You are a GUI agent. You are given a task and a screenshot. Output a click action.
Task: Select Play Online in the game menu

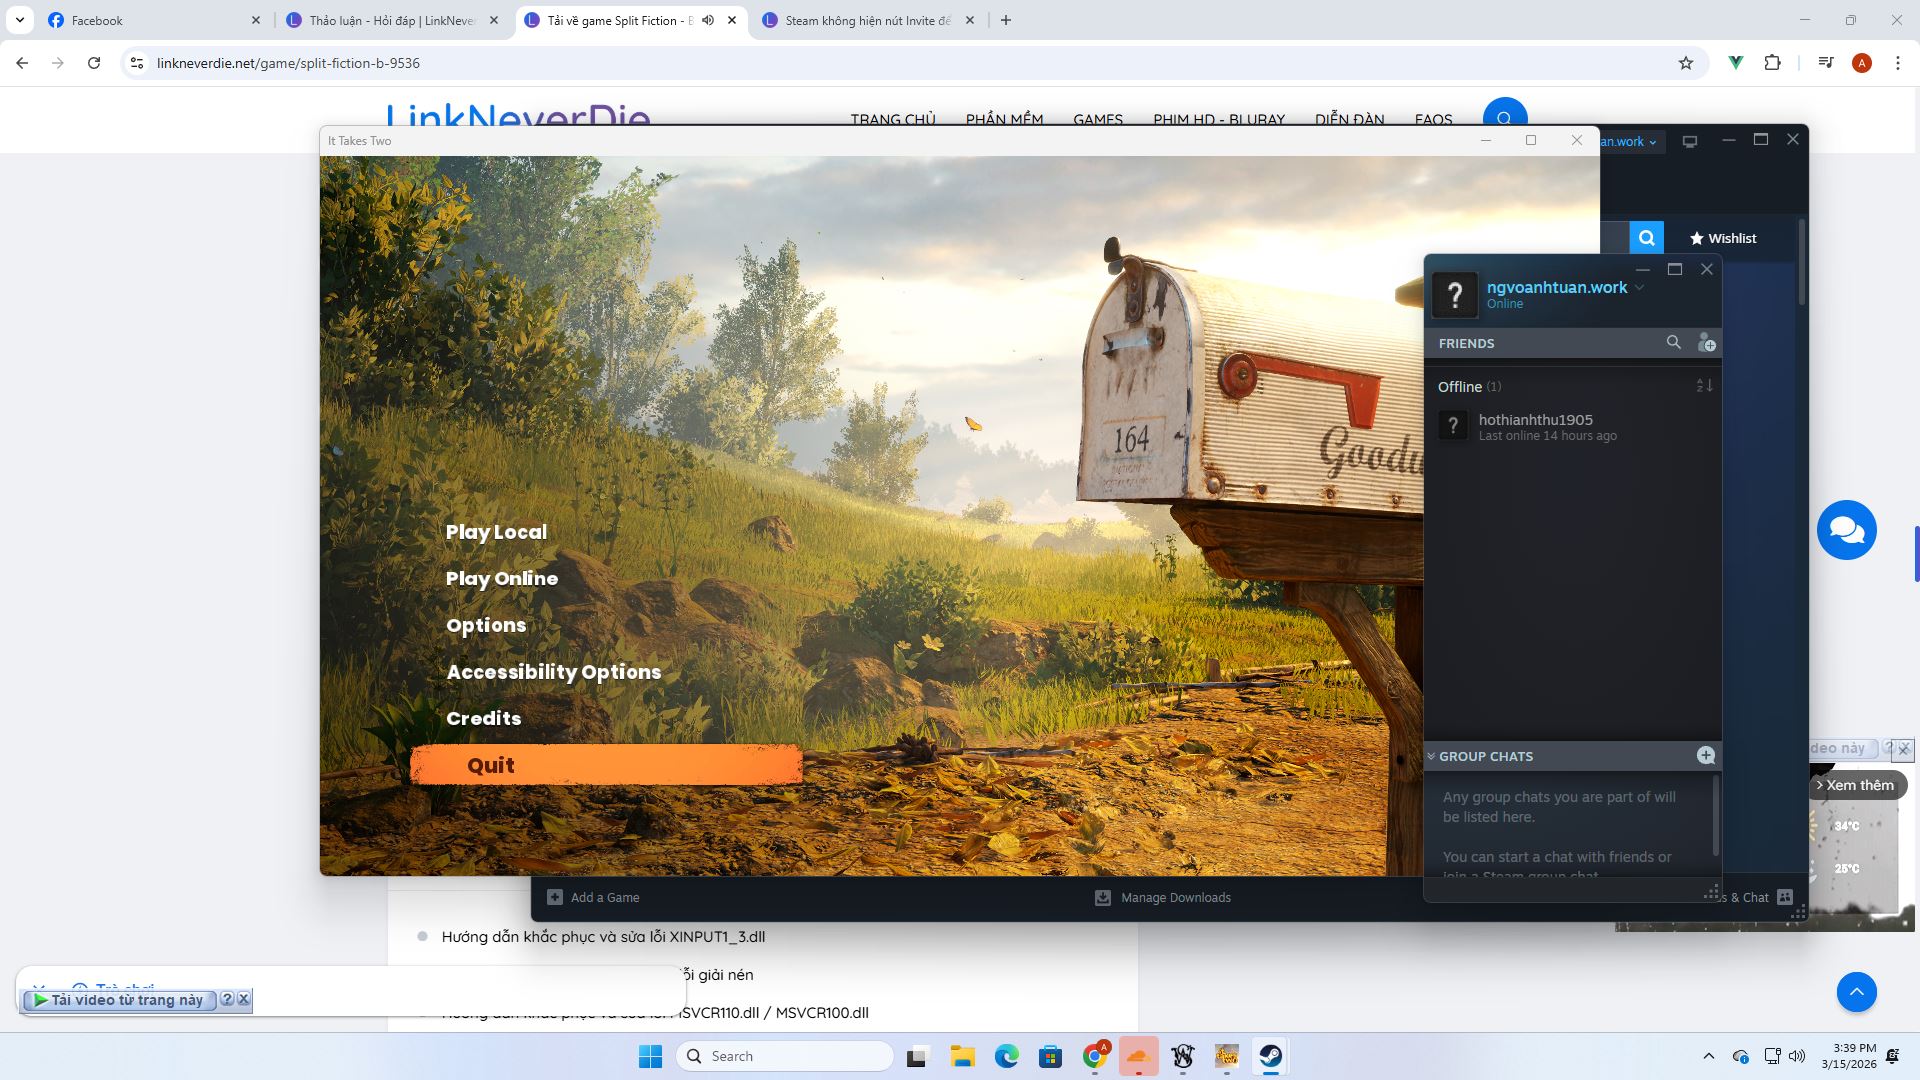click(x=502, y=578)
